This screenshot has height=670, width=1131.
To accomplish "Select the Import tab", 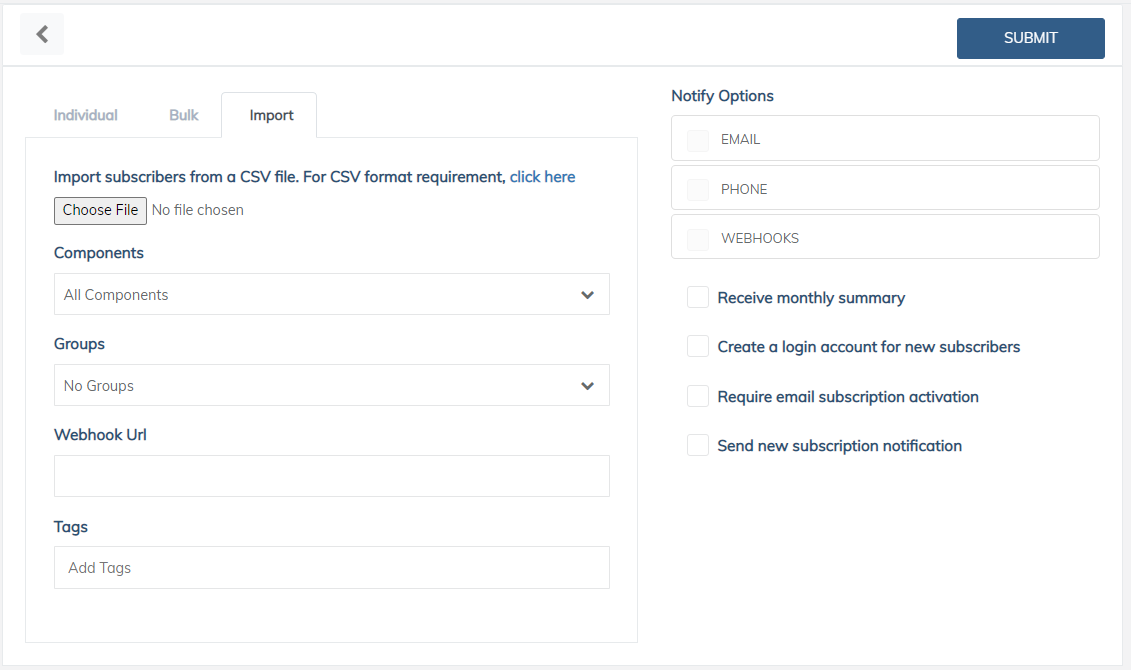I will tap(271, 115).
